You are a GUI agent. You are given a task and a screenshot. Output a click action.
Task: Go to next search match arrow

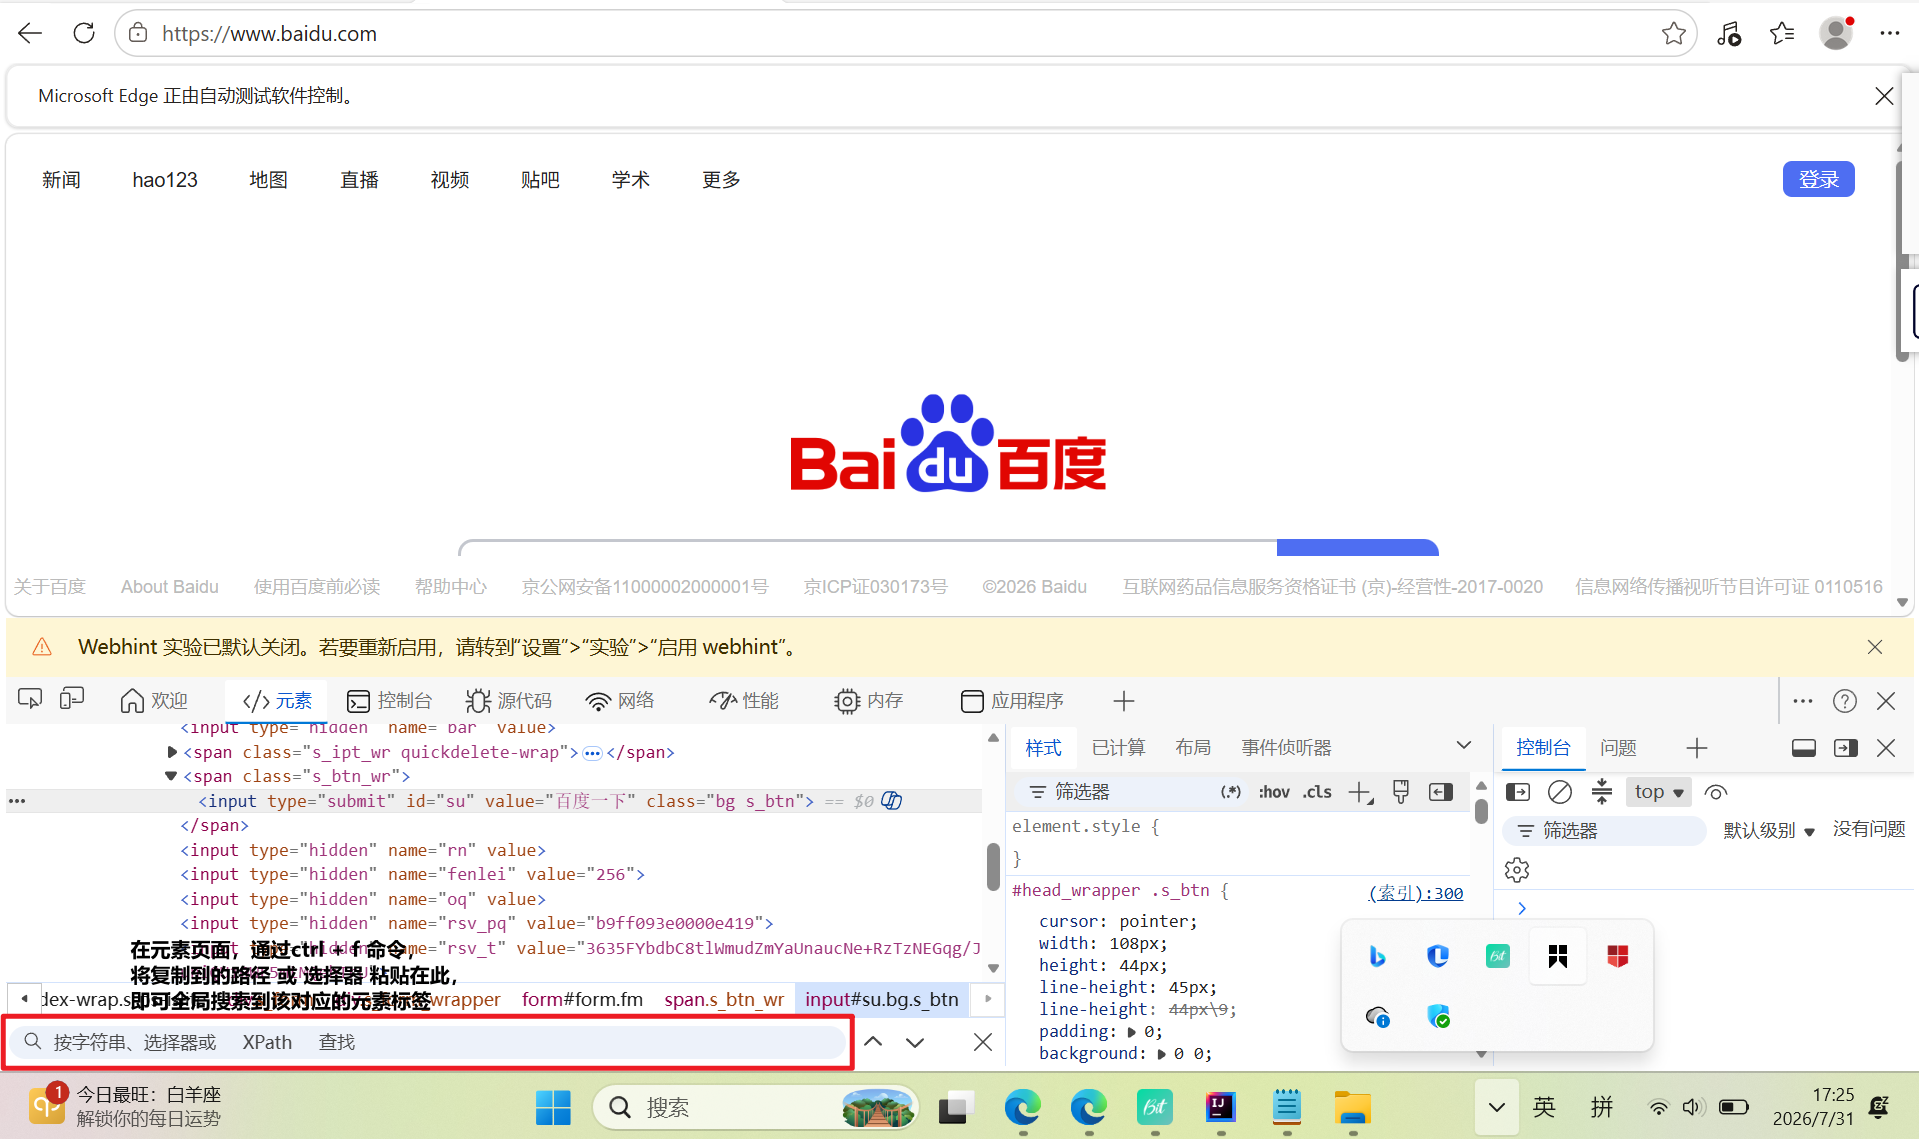[915, 1042]
